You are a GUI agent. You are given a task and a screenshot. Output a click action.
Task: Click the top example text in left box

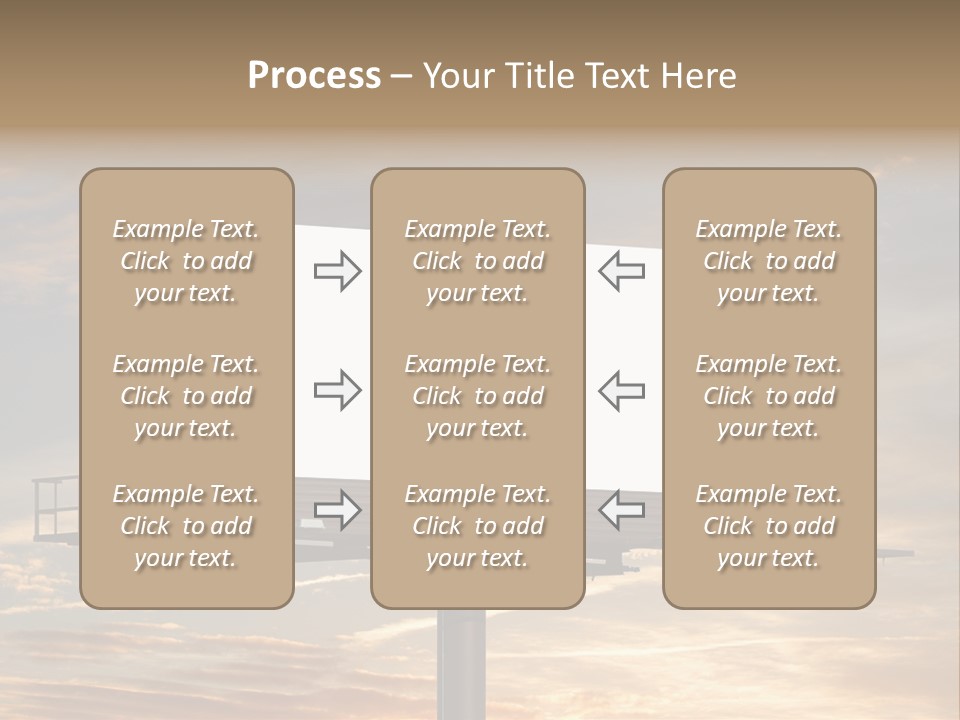186,261
